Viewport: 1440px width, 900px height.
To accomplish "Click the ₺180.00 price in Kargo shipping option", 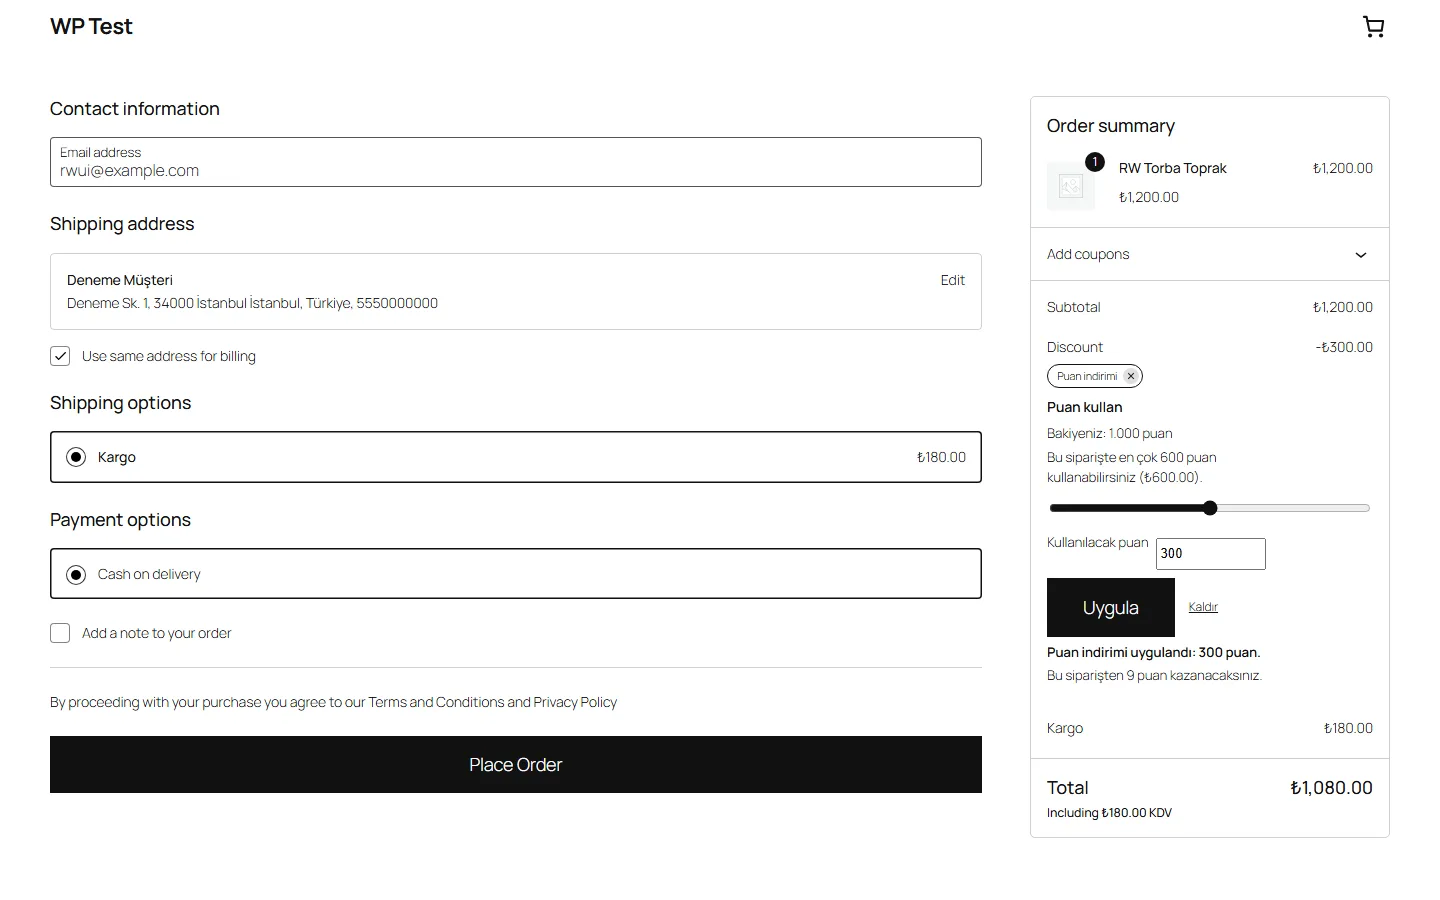I will point(941,457).
